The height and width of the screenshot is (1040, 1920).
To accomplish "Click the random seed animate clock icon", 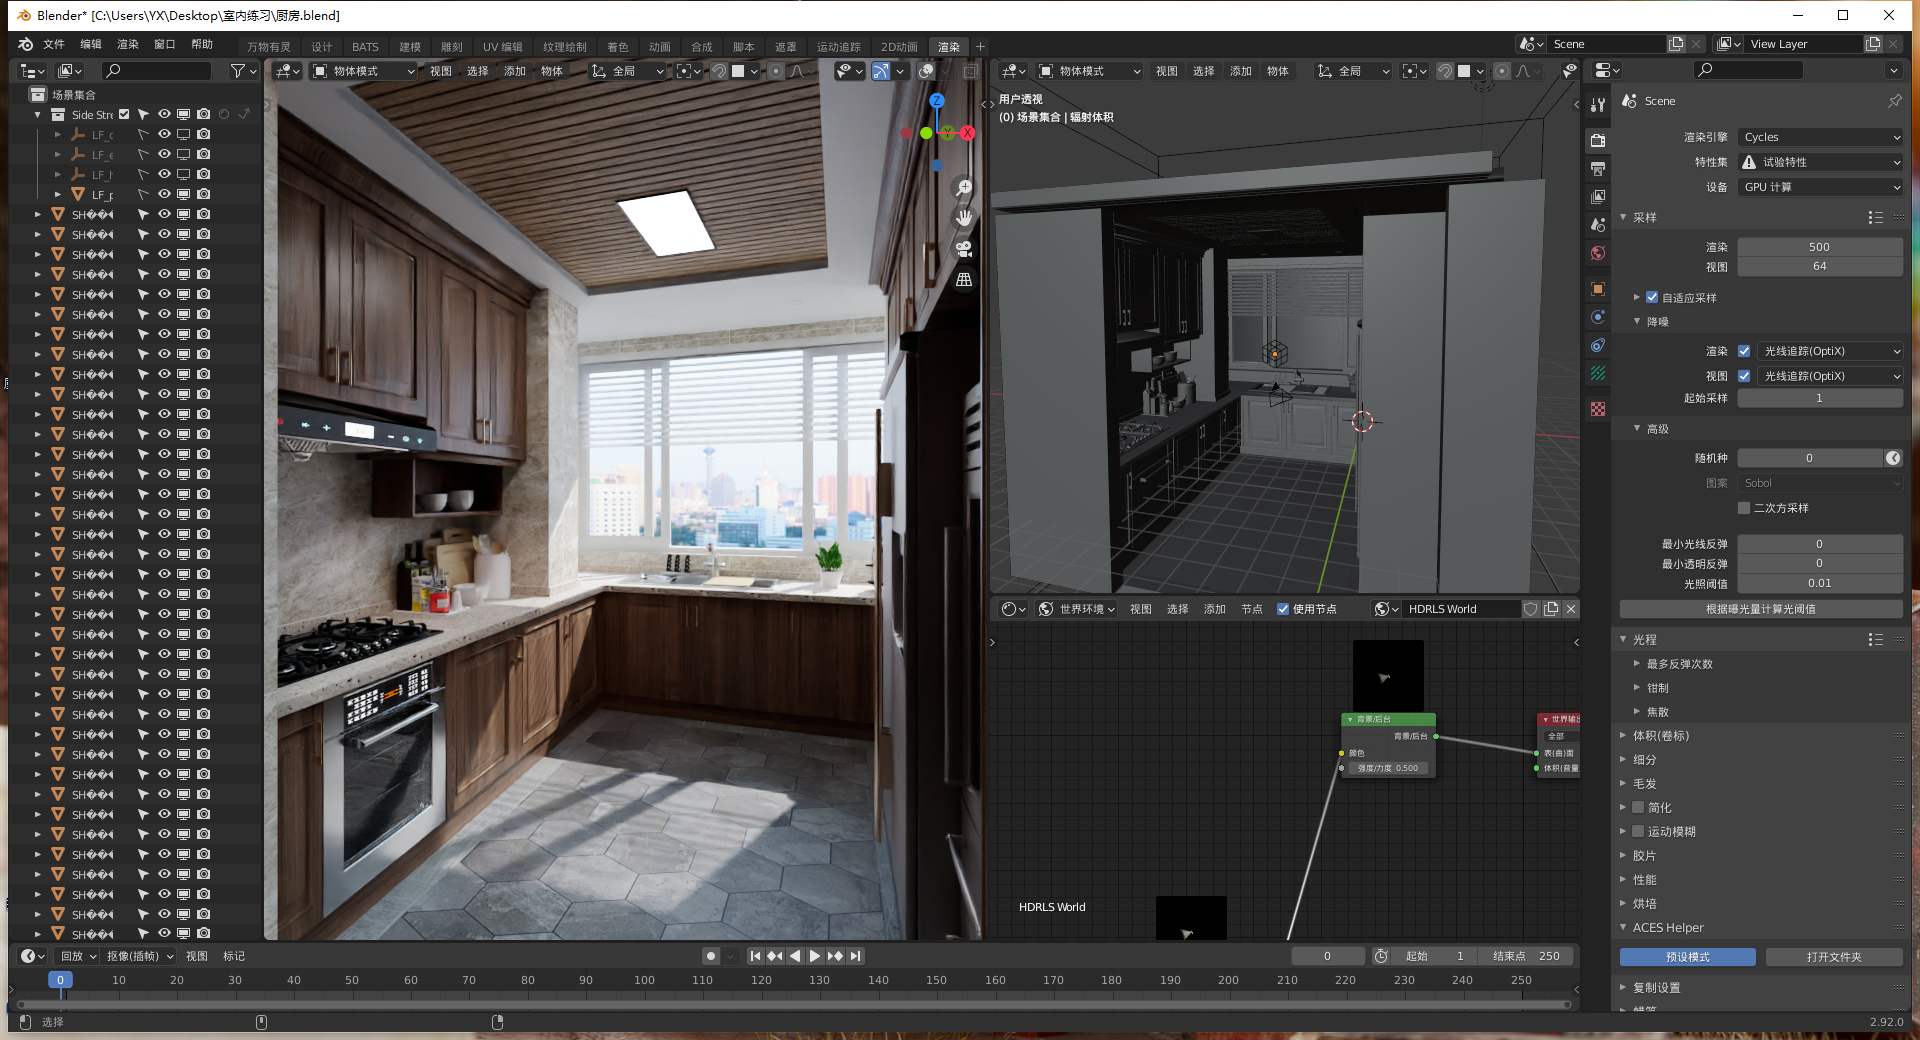I will pos(1893,458).
